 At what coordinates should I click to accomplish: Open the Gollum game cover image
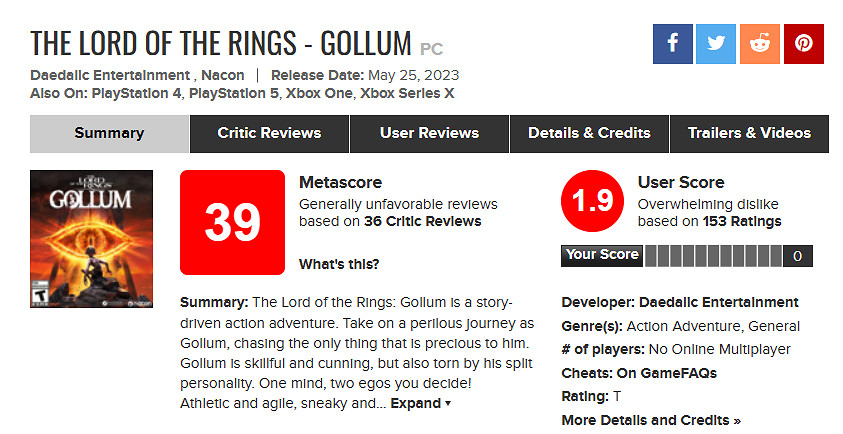91,237
